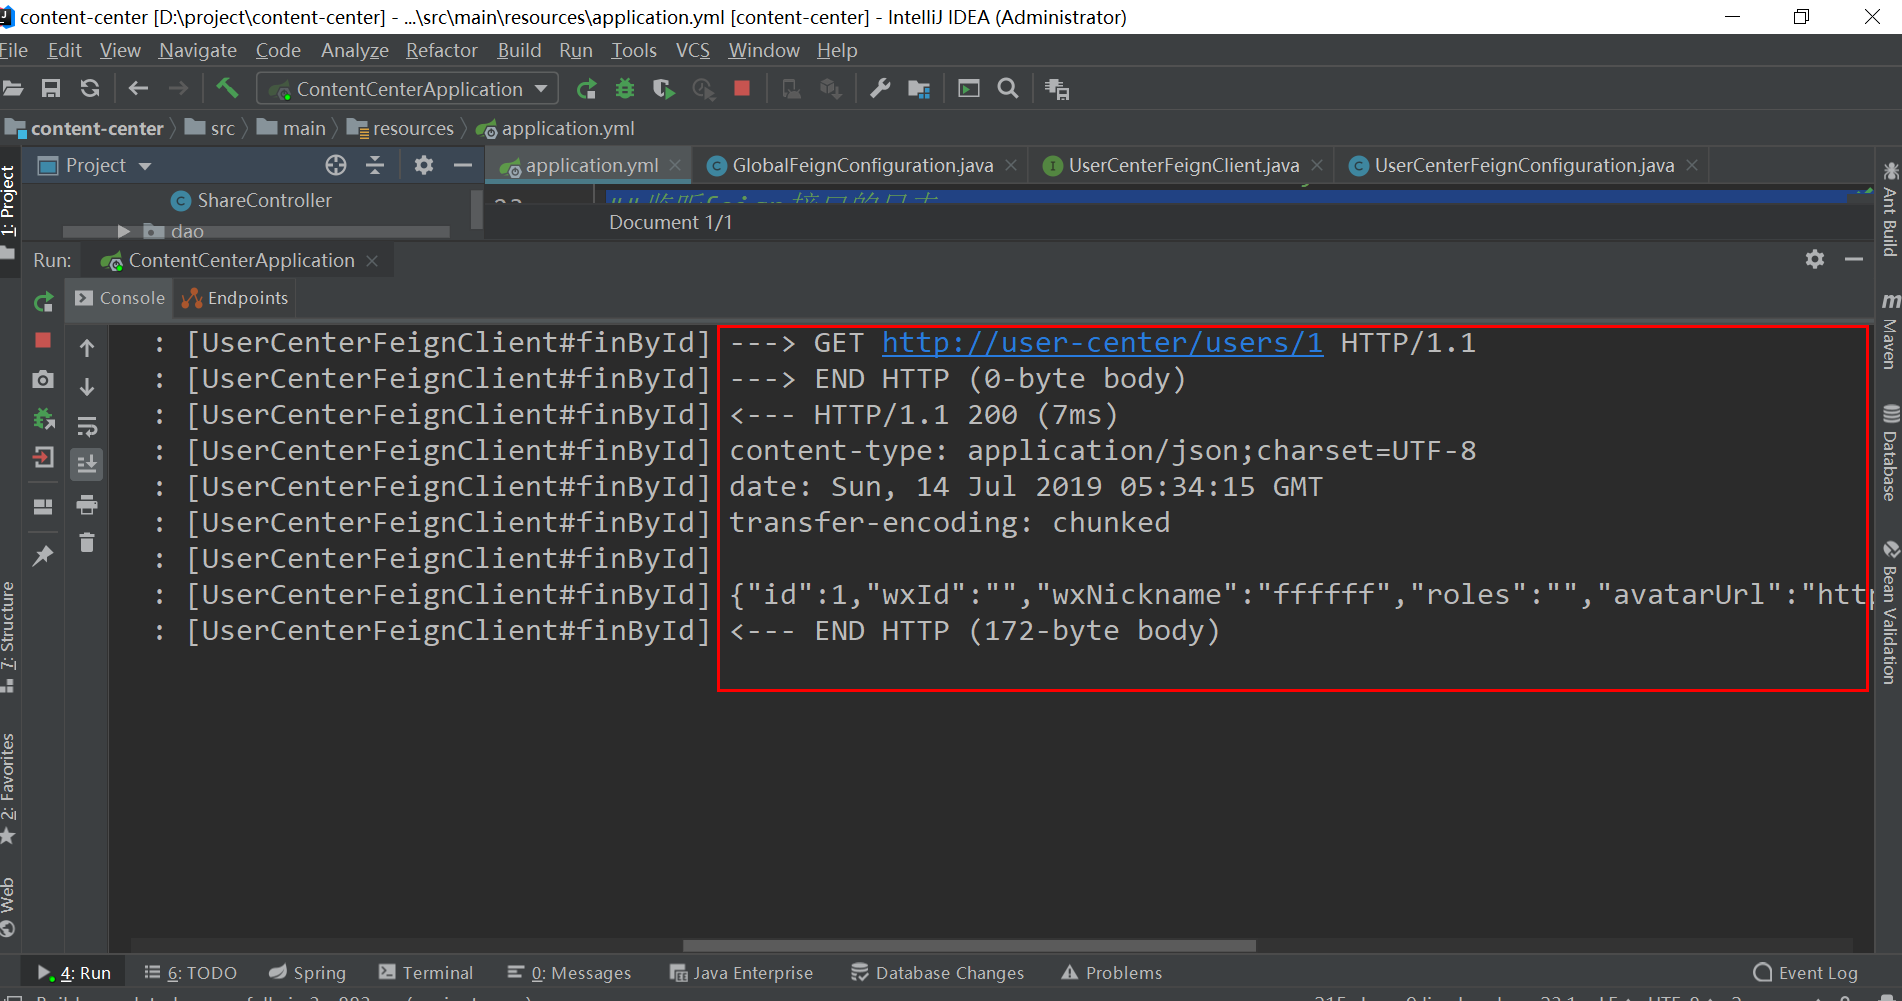Open Settings via the wrench icon

pos(880,89)
